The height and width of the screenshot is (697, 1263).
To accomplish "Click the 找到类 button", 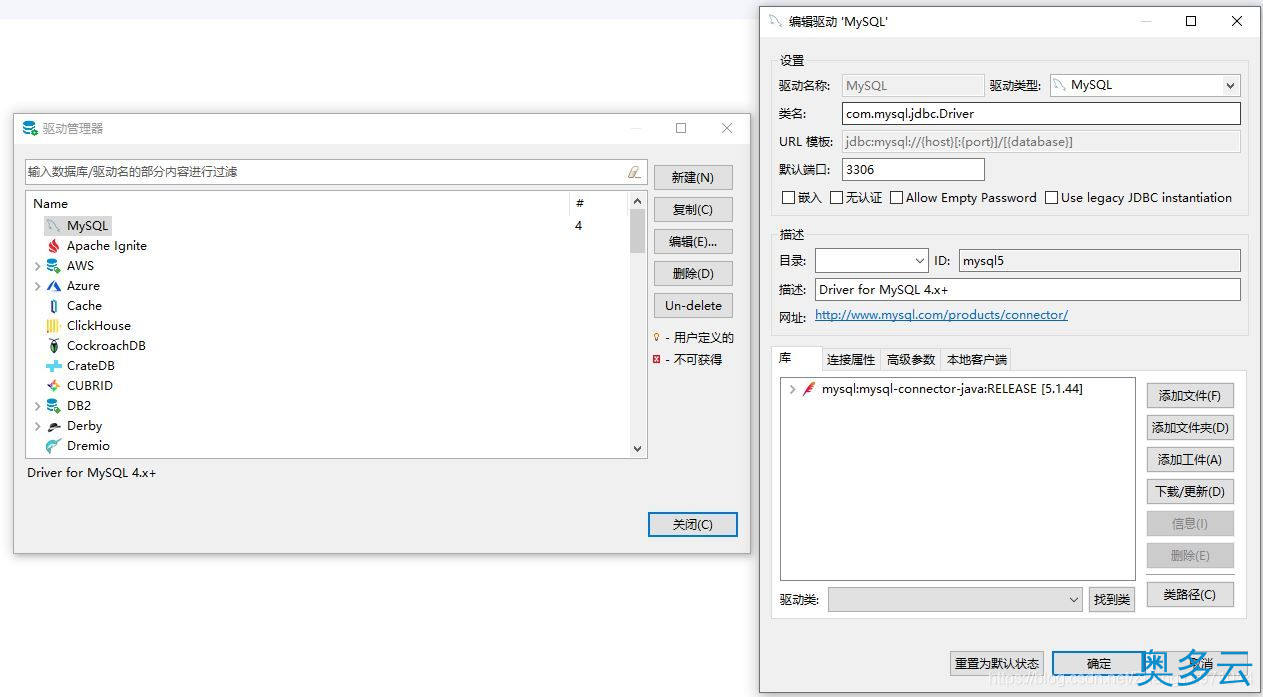I will point(1112,599).
